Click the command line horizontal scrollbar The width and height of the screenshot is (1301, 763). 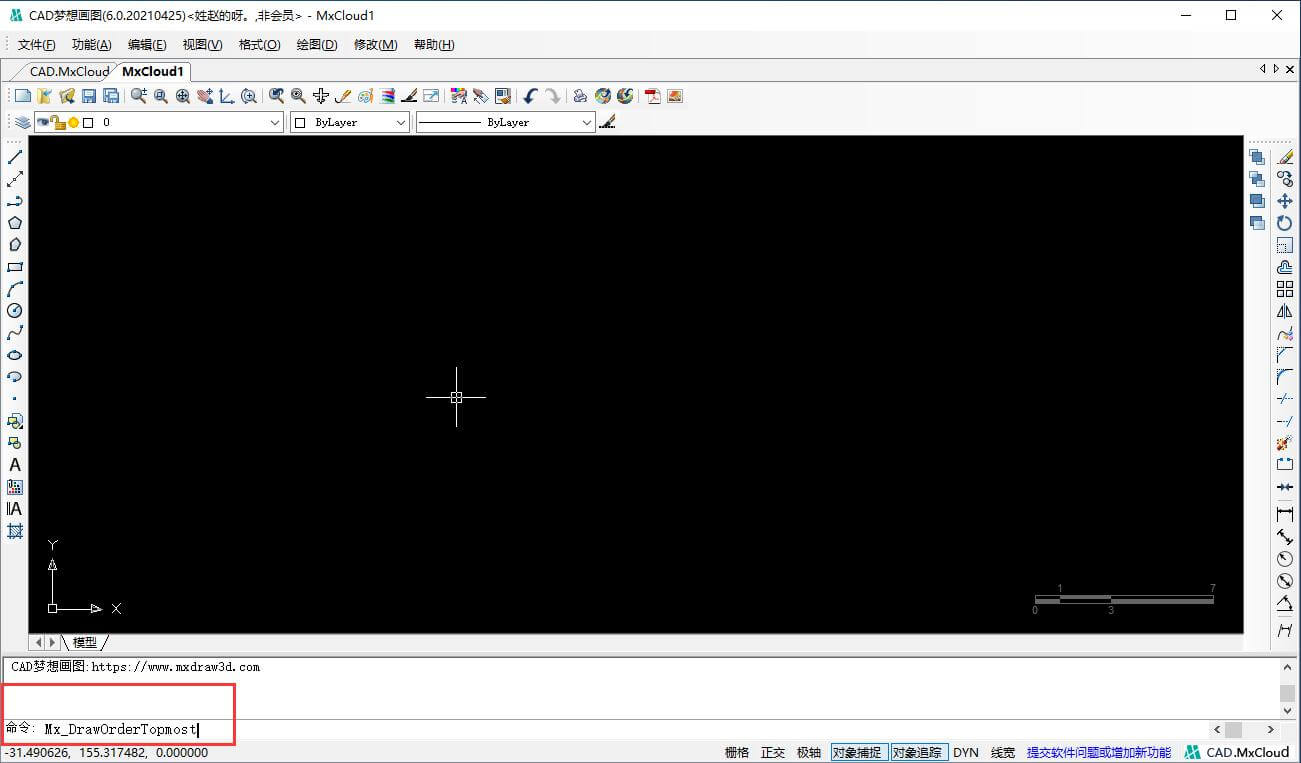[1245, 730]
